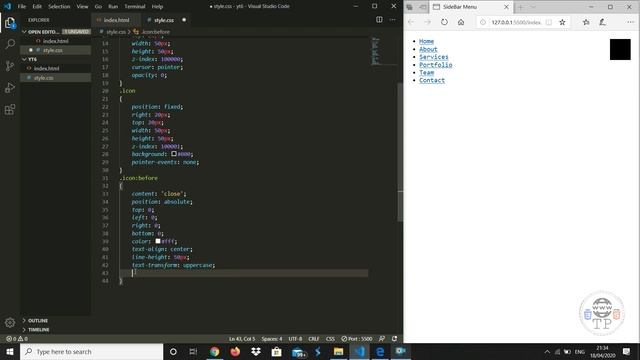Click the white color swatch on line 39
This screenshot has width=640, height=360.
[158, 241]
